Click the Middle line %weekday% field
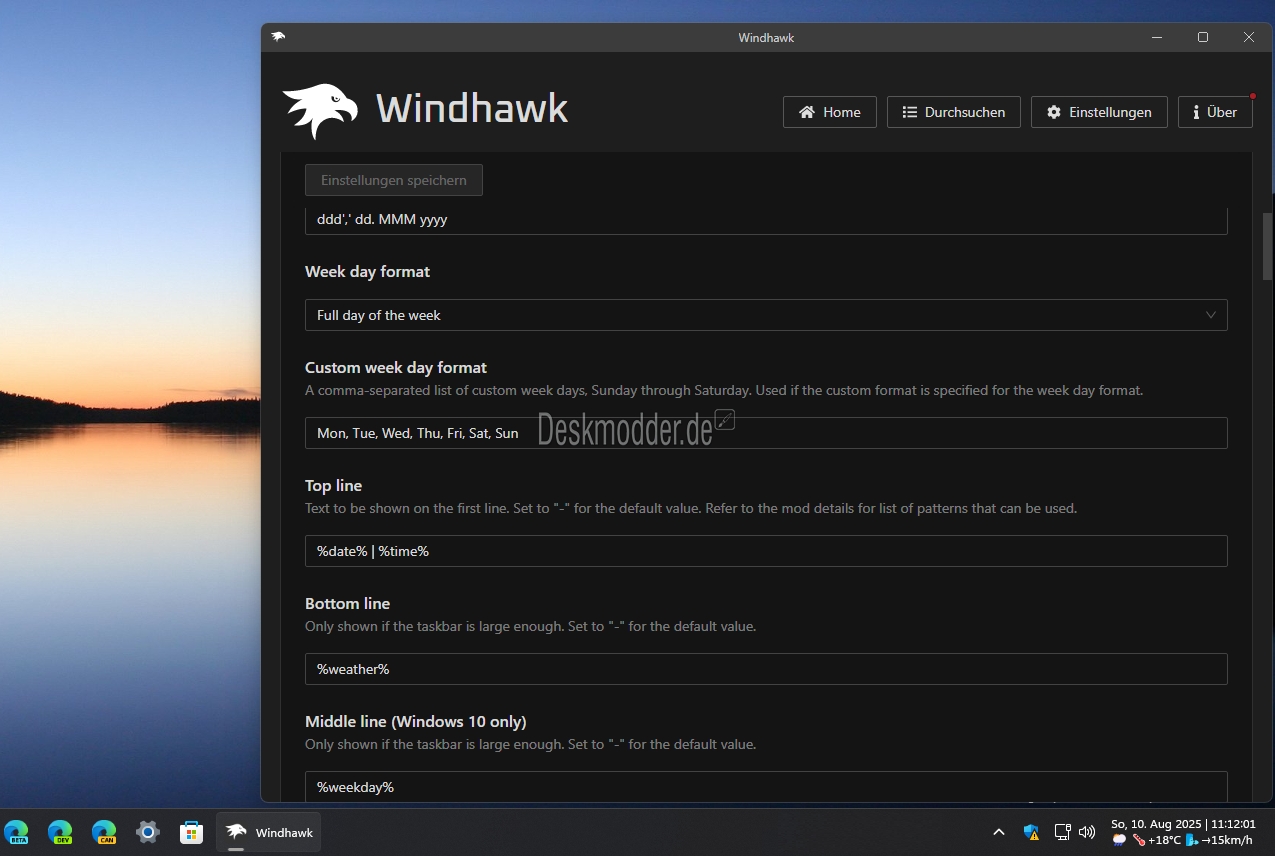 click(x=766, y=786)
